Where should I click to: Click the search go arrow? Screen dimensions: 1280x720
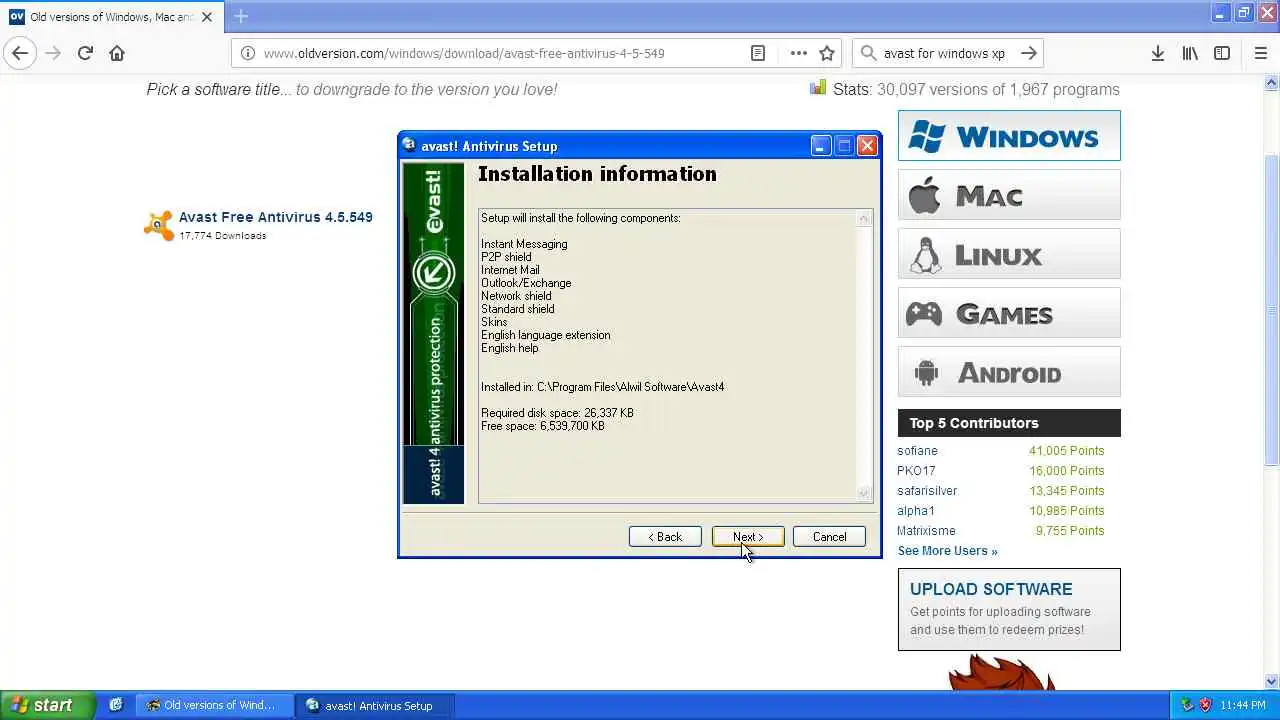(x=1028, y=53)
